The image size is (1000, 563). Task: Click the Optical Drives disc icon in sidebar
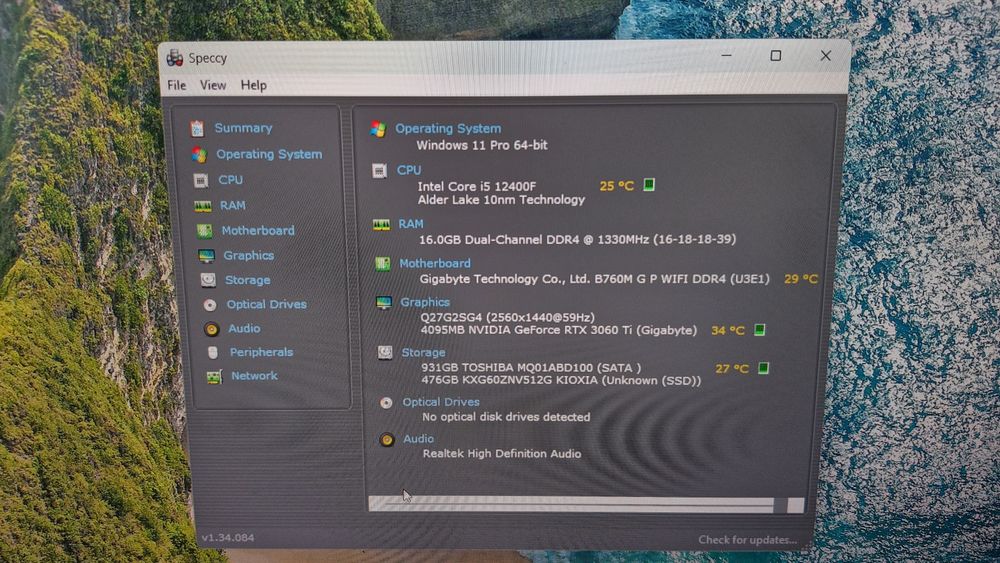click(x=210, y=305)
